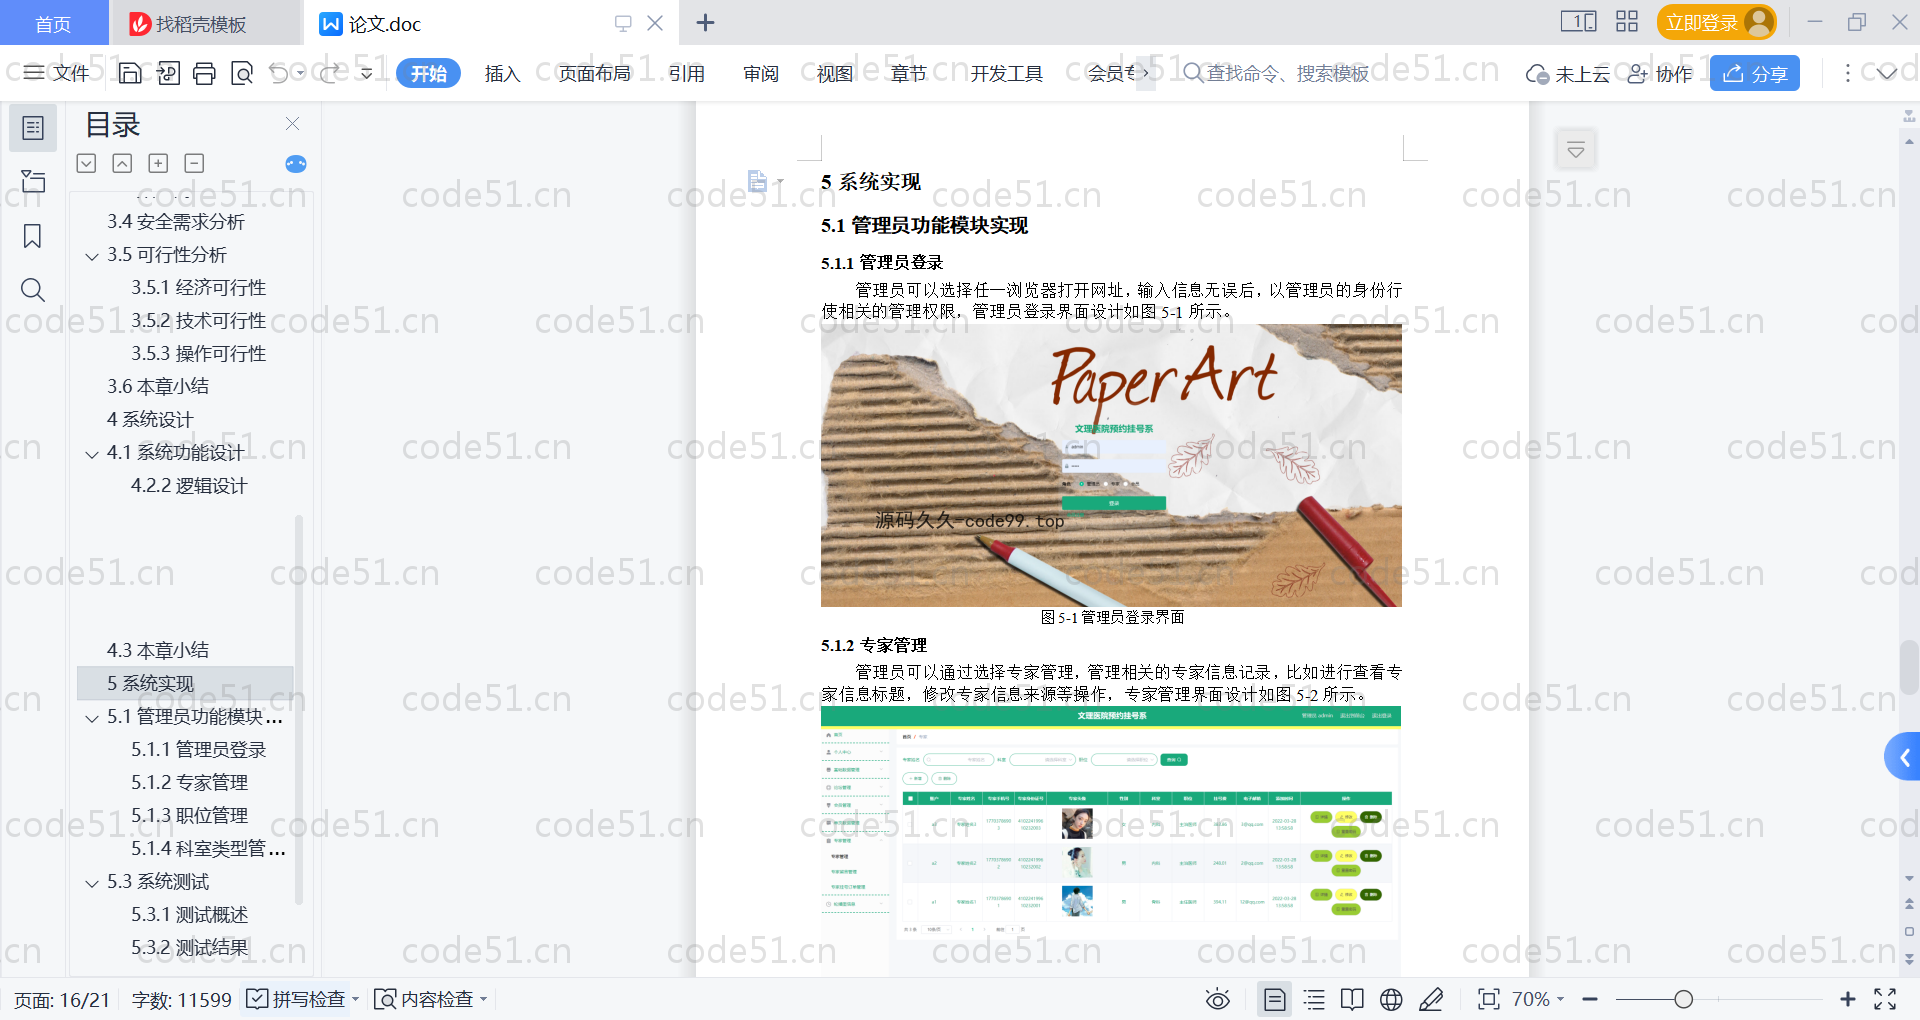Image resolution: width=1920 pixels, height=1020 pixels.
Task: Open the bookmark sidebar icon
Action: 33,236
